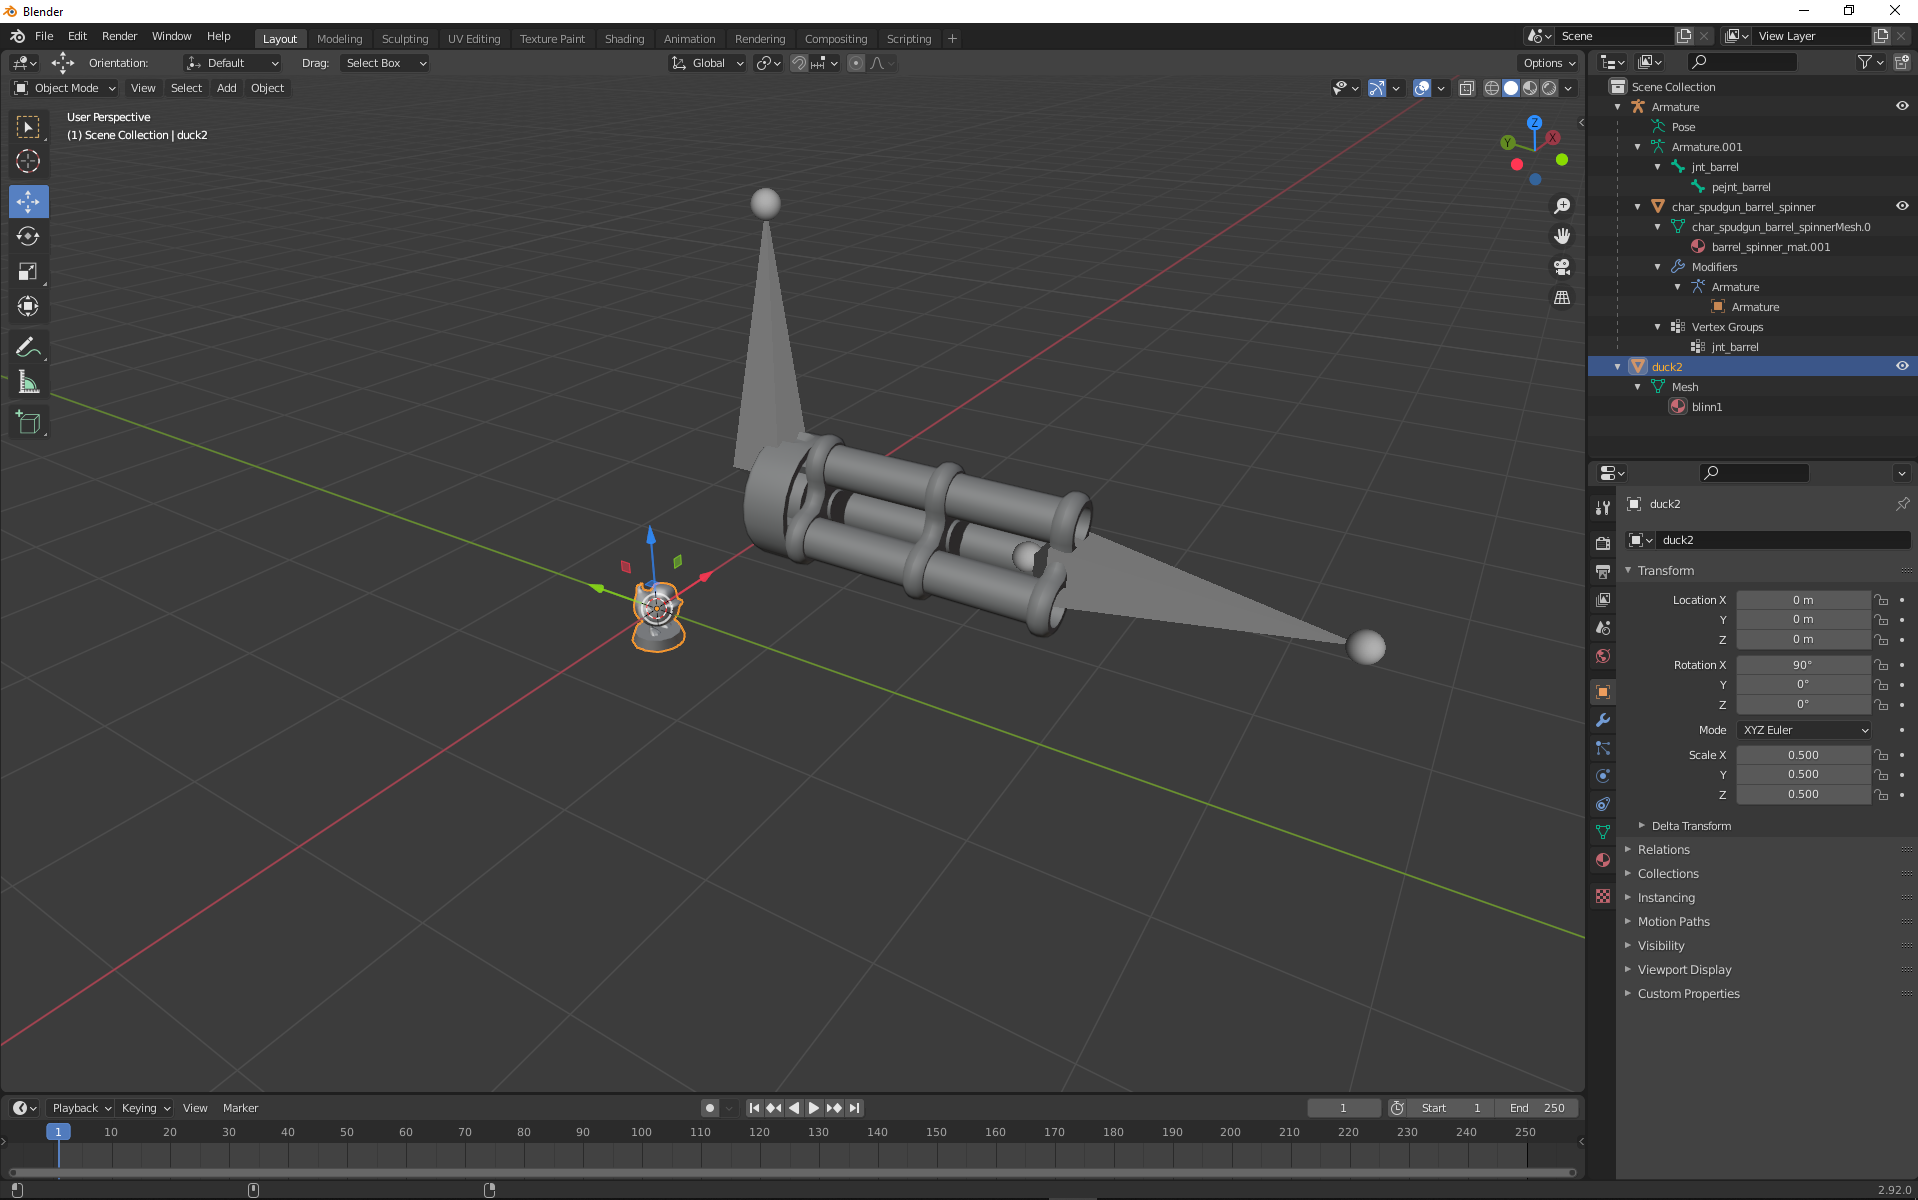Open the Object Data mesh properties tab
This screenshot has height=1200, width=1918.
(x=1603, y=832)
